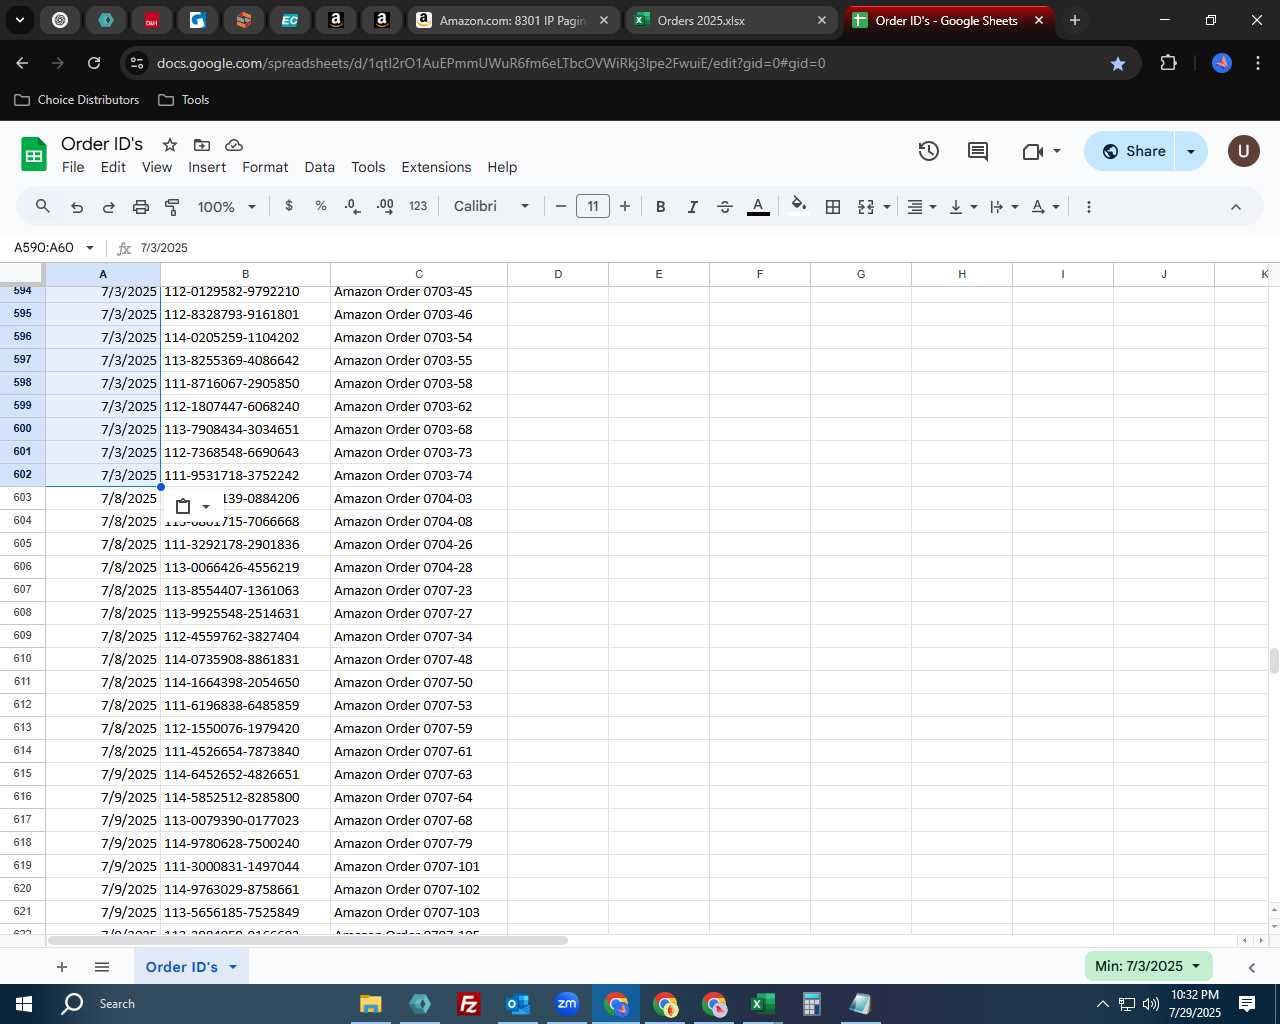
Task: Star the Order ID's document
Action: point(170,145)
